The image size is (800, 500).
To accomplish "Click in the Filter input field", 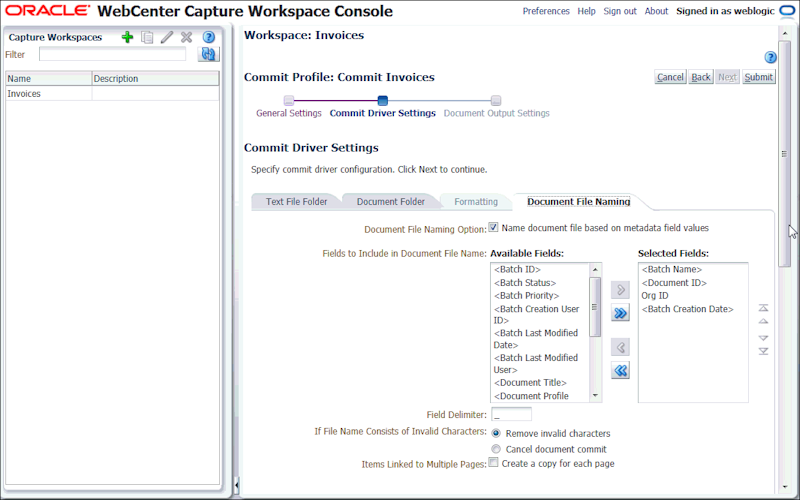I will click(x=112, y=54).
